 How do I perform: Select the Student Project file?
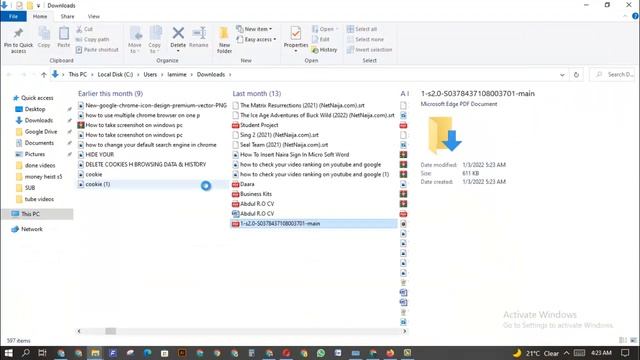tap(259, 125)
